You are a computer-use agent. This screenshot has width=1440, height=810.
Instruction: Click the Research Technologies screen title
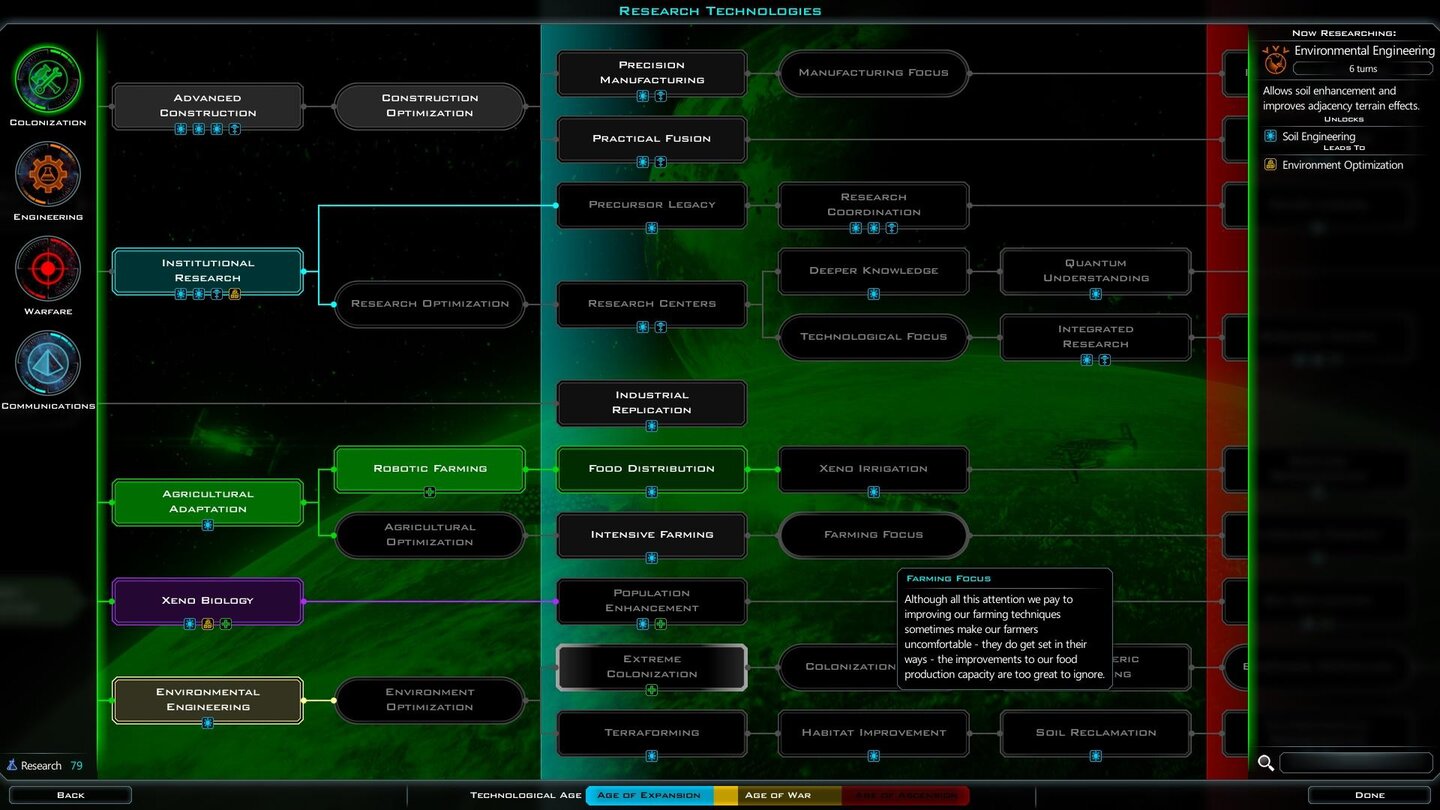tap(720, 11)
